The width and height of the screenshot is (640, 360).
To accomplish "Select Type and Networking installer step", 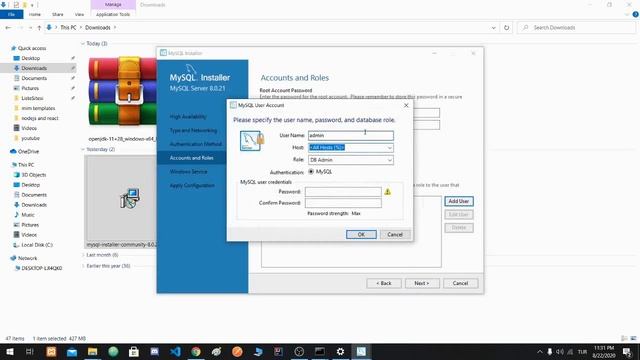I will (193, 131).
